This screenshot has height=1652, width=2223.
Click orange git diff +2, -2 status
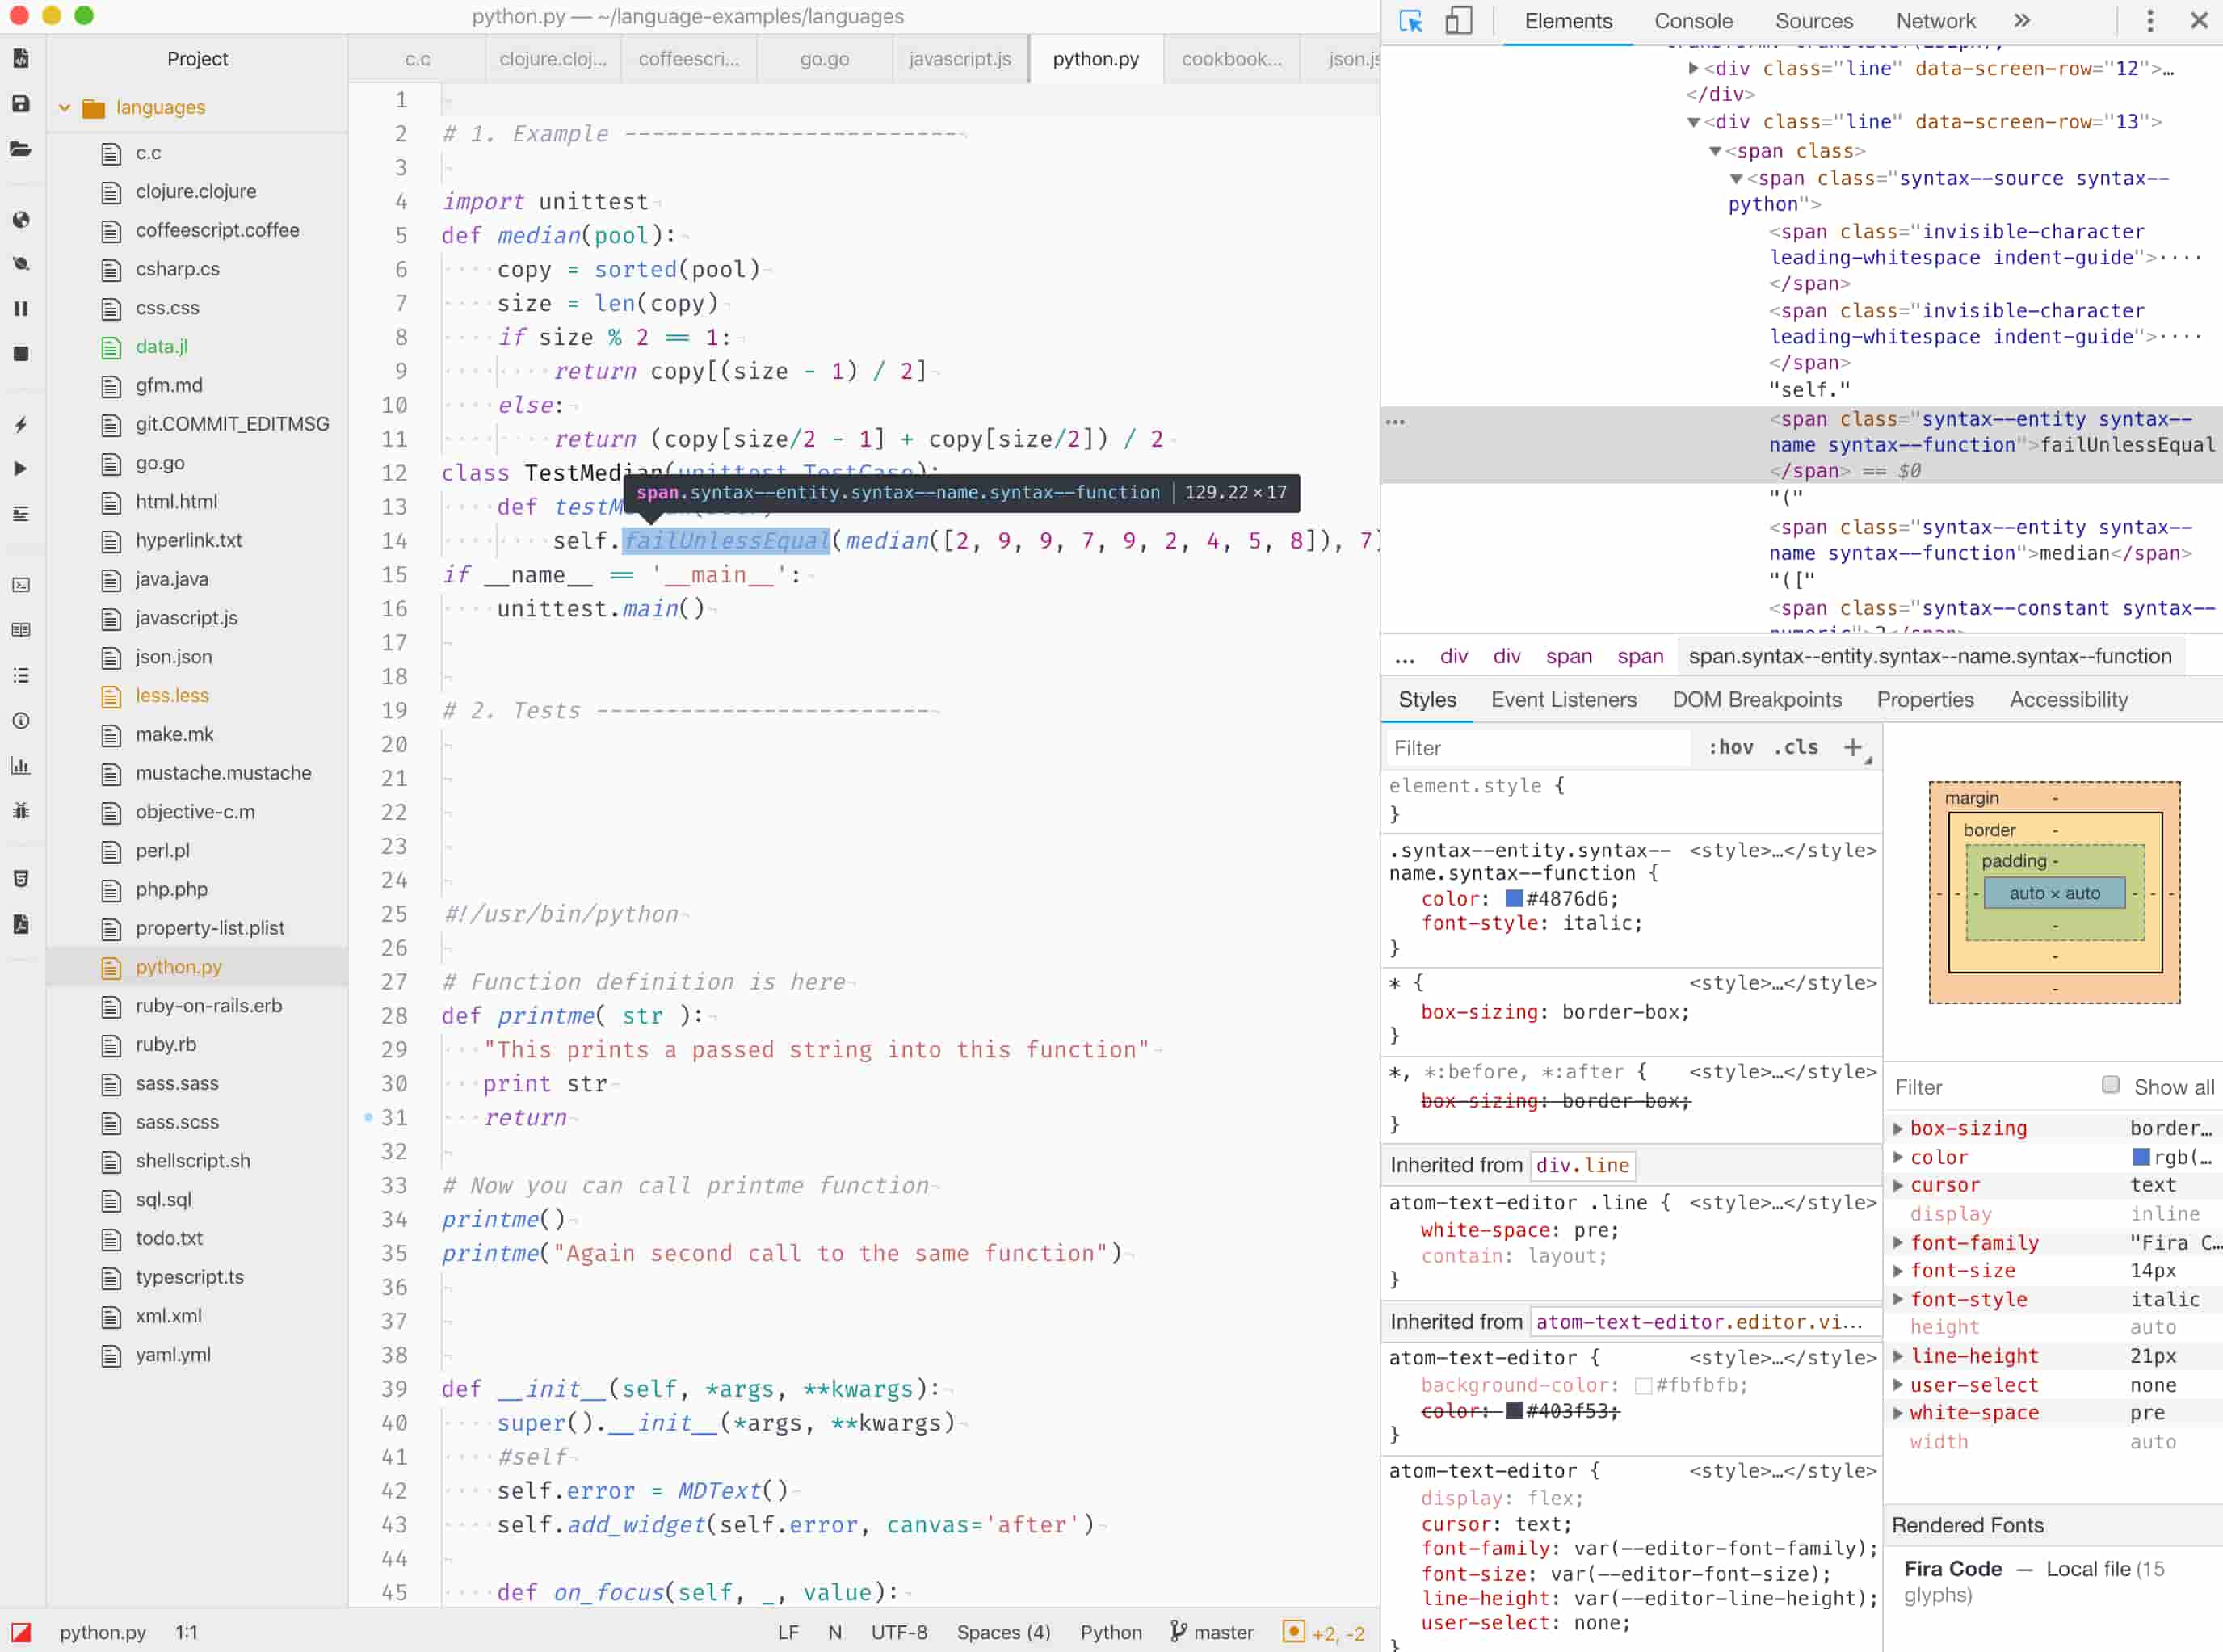(x=1324, y=1633)
